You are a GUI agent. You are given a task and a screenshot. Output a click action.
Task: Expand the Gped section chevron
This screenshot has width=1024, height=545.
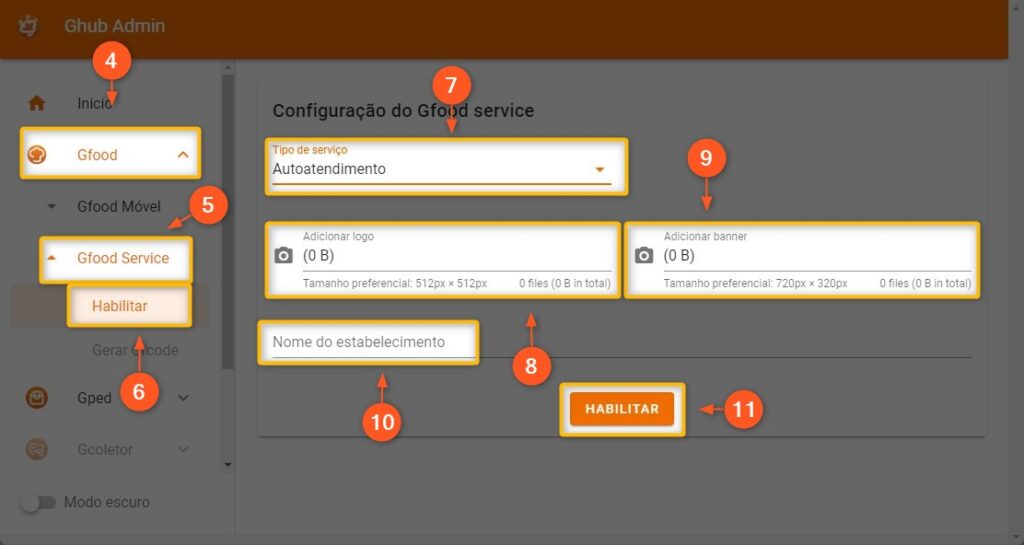[x=183, y=398]
